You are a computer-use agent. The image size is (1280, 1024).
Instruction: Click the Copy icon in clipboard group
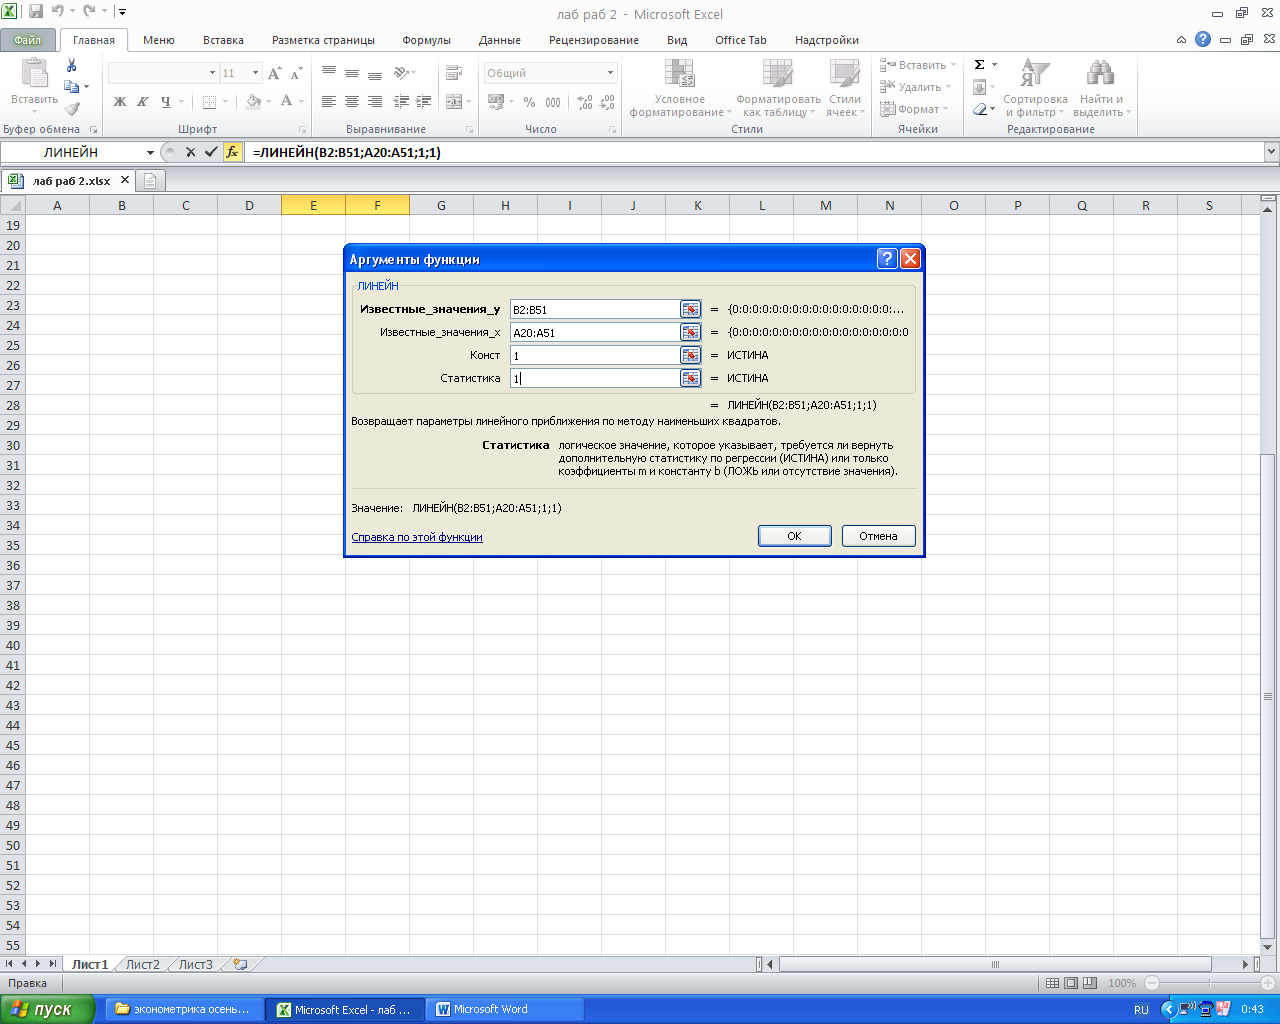tap(71, 87)
